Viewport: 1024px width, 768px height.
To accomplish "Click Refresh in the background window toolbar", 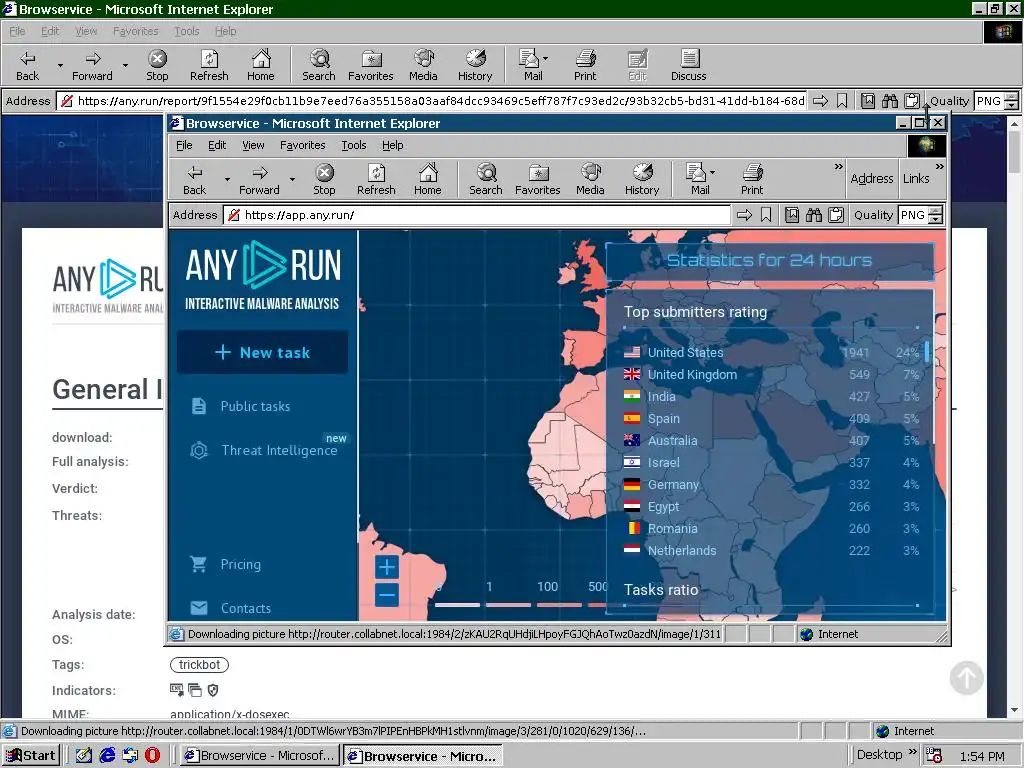I will pyautogui.click(x=209, y=65).
